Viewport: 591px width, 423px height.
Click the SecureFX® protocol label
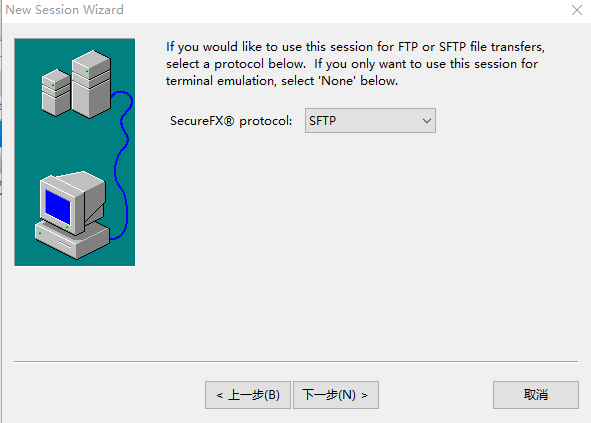click(231, 121)
